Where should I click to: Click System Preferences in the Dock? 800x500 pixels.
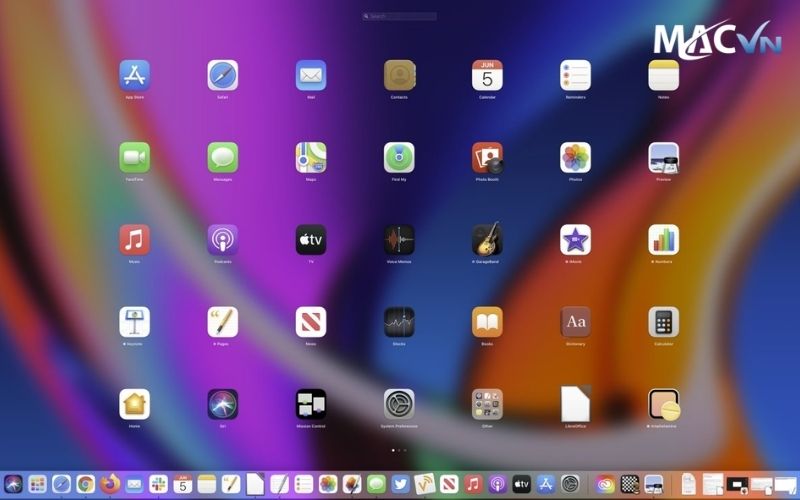[570, 484]
